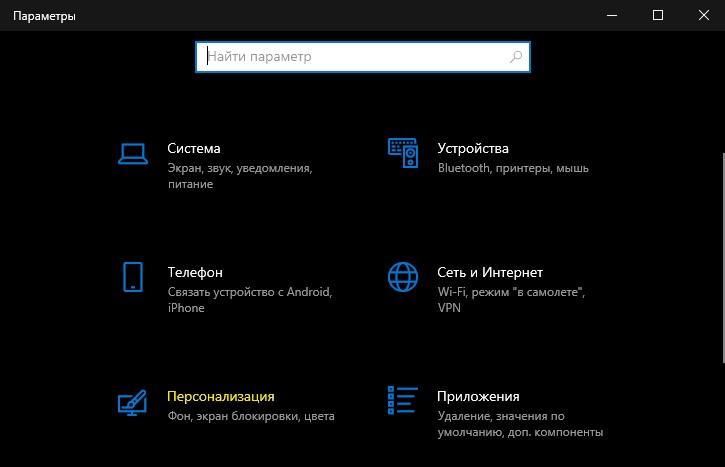Open the Устройства keyboard and speaker icon
This screenshot has width=725, height=467.
[403, 153]
